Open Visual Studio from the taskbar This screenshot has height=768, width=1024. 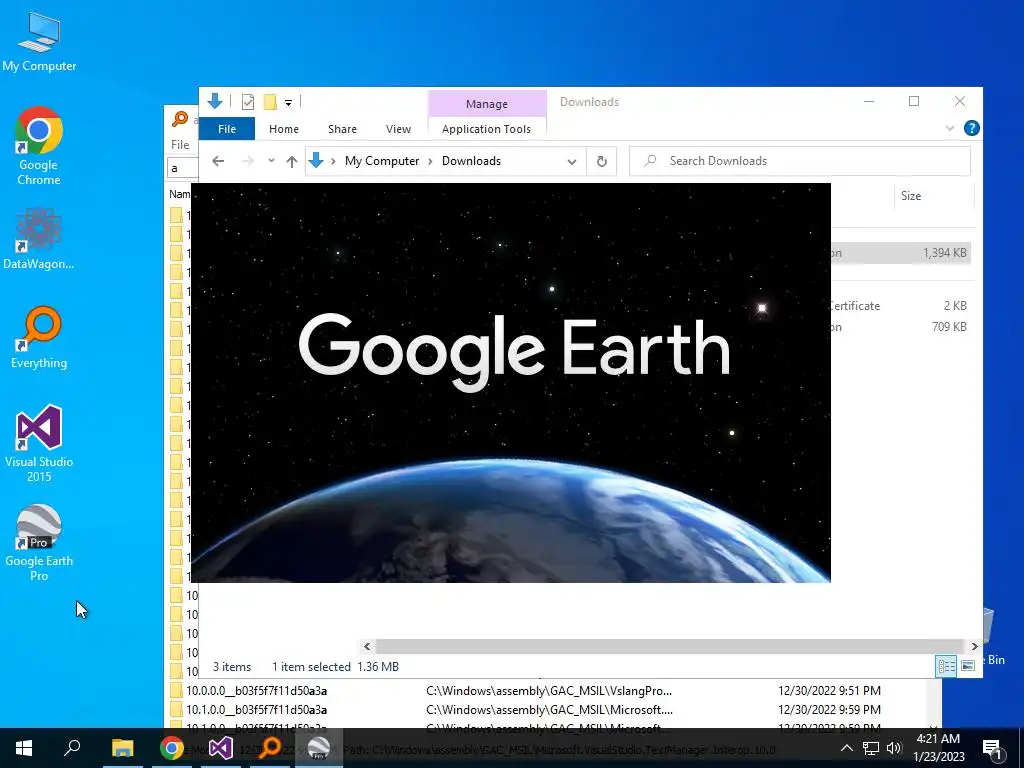pos(221,748)
